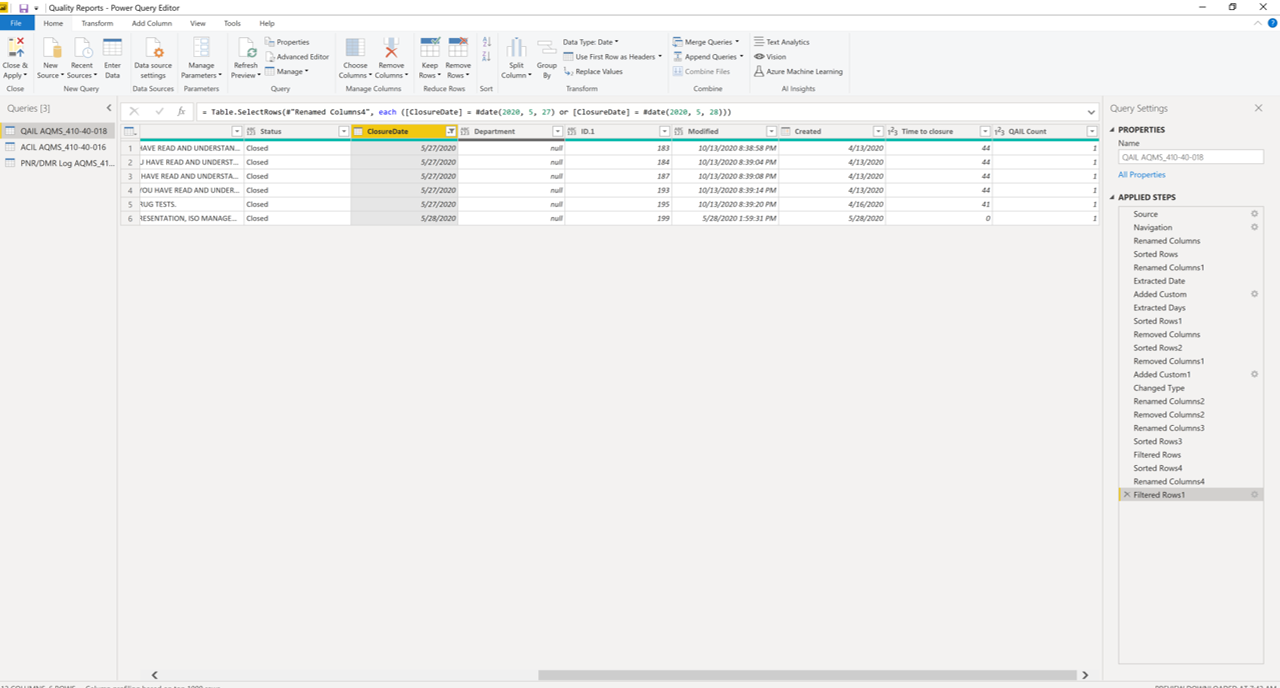Open Azure Machine Learning

(x=798, y=72)
